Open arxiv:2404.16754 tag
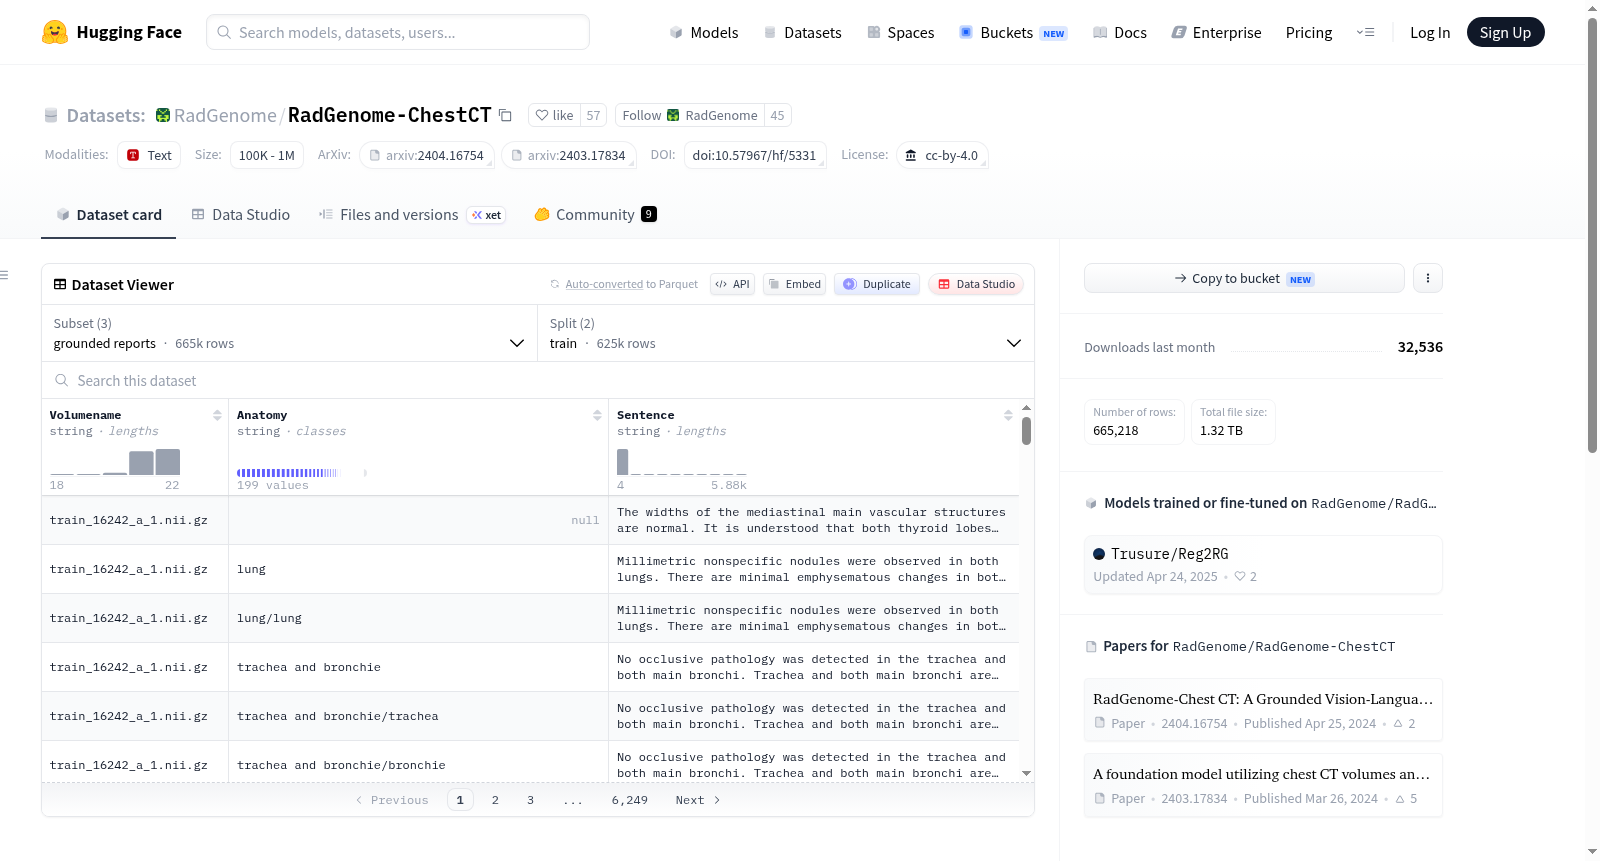1600x861 pixels. click(427, 155)
